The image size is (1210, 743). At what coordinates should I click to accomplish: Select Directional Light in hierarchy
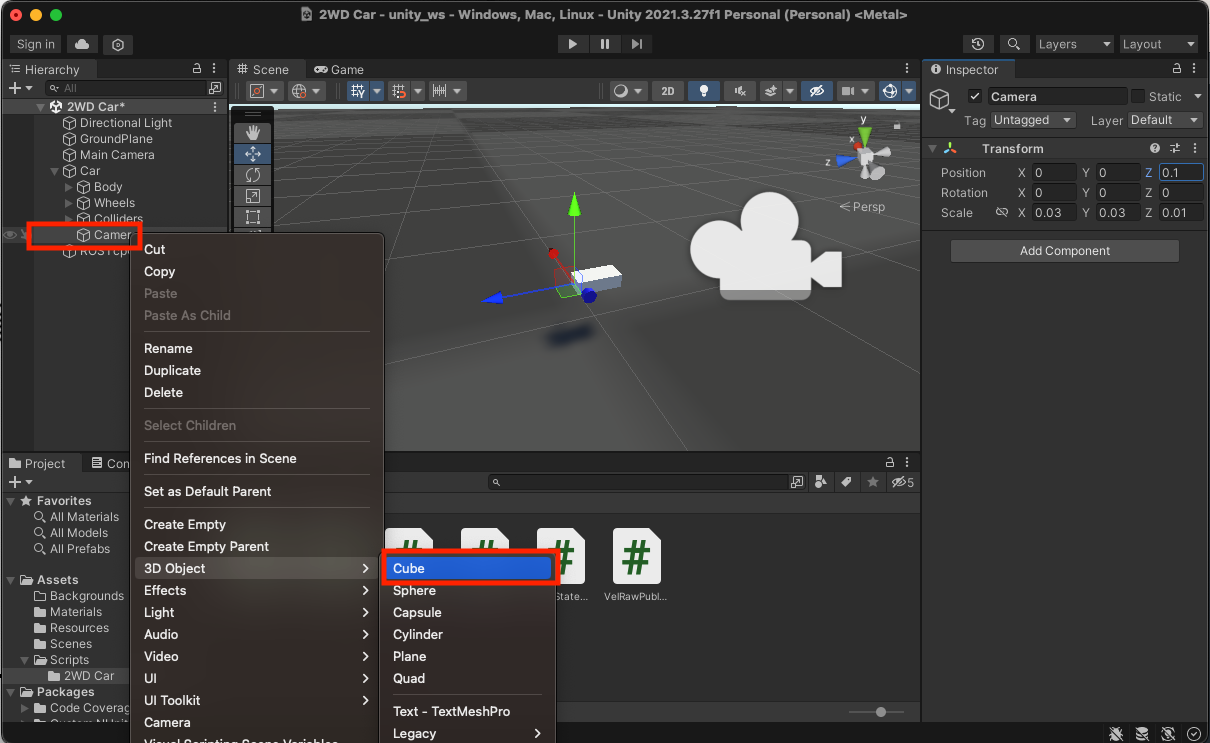click(x=126, y=123)
